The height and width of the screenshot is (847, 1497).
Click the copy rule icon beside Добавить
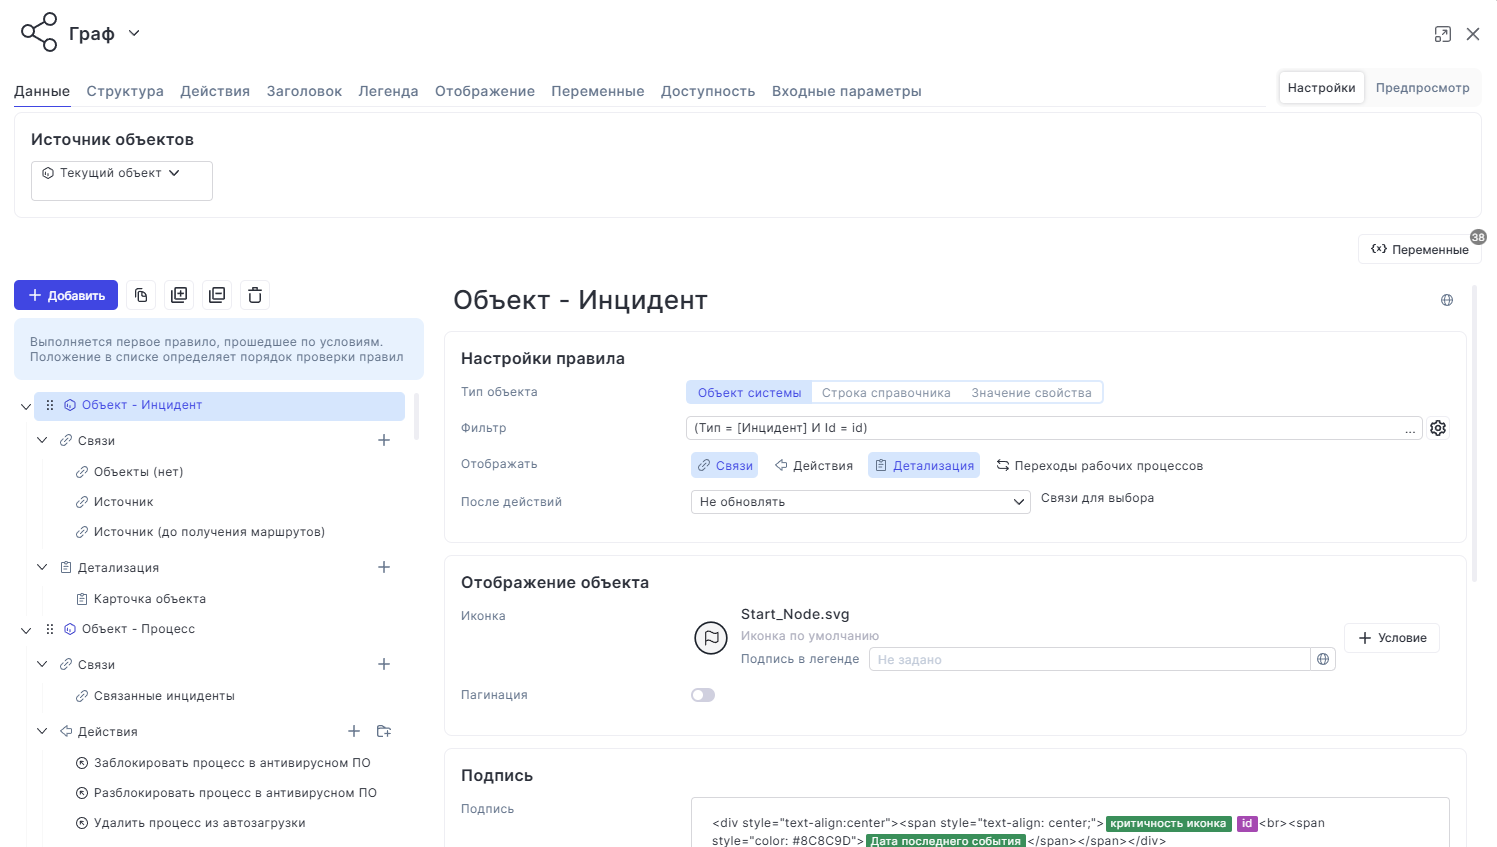(141, 295)
